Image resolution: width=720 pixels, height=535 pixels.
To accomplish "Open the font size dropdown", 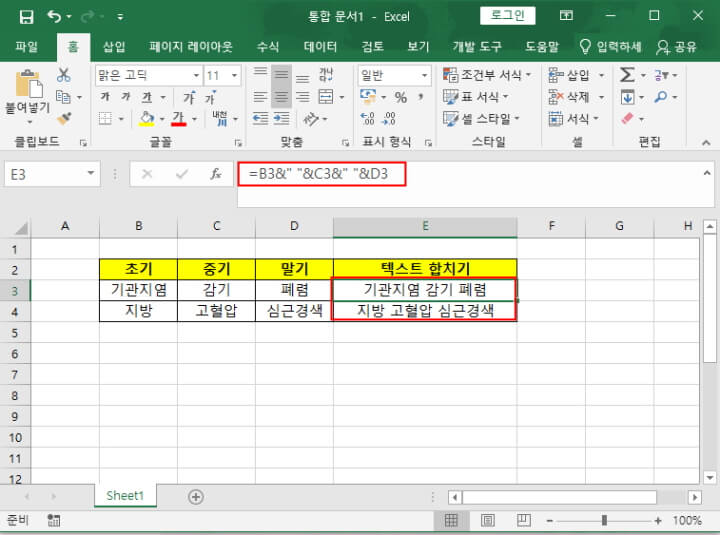I will [x=235, y=75].
